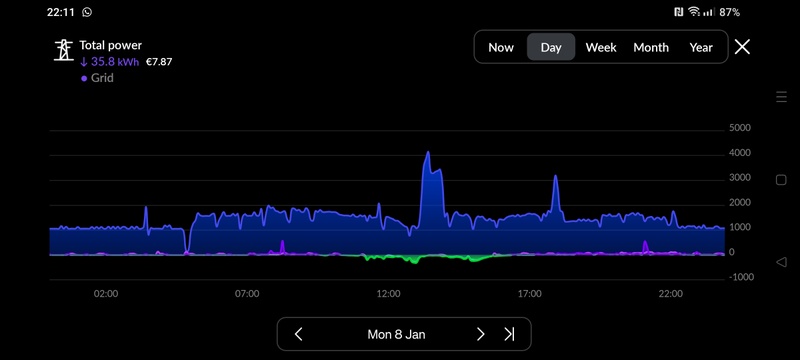Viewport: 800px width, 360px height.
Task: Tap the 5000 y-axis label
Action: pyautogui.click(x=740, y=128)
